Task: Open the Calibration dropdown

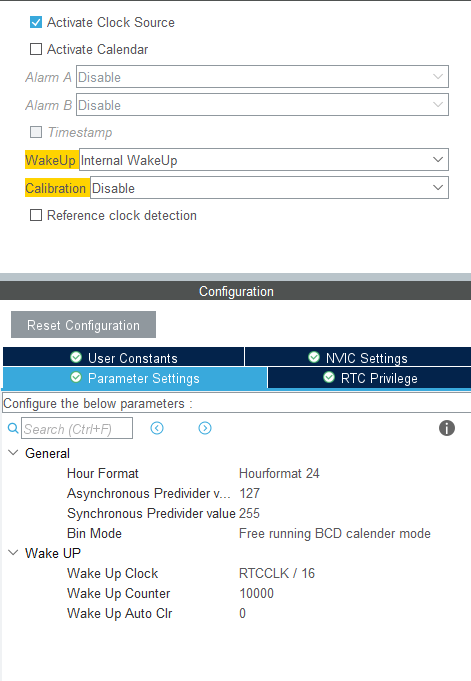Action: pyautogui.click(x=269, y=188)
